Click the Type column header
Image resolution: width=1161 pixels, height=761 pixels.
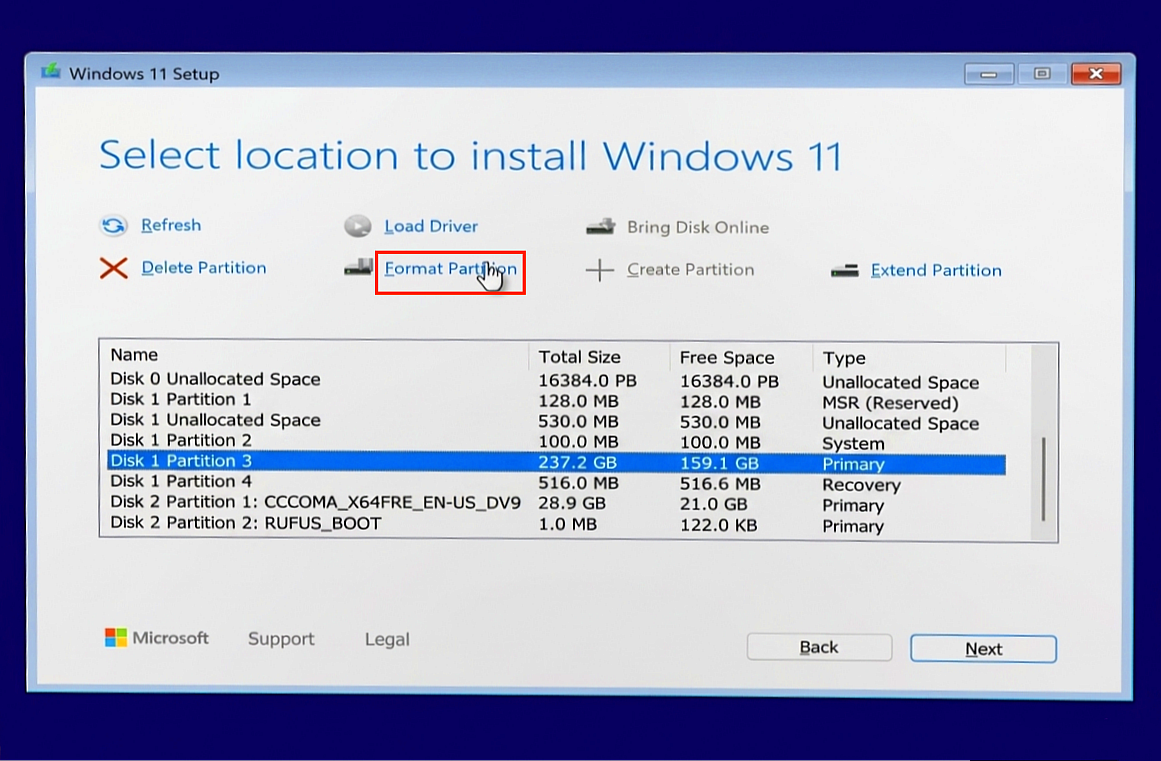point(909,358)
